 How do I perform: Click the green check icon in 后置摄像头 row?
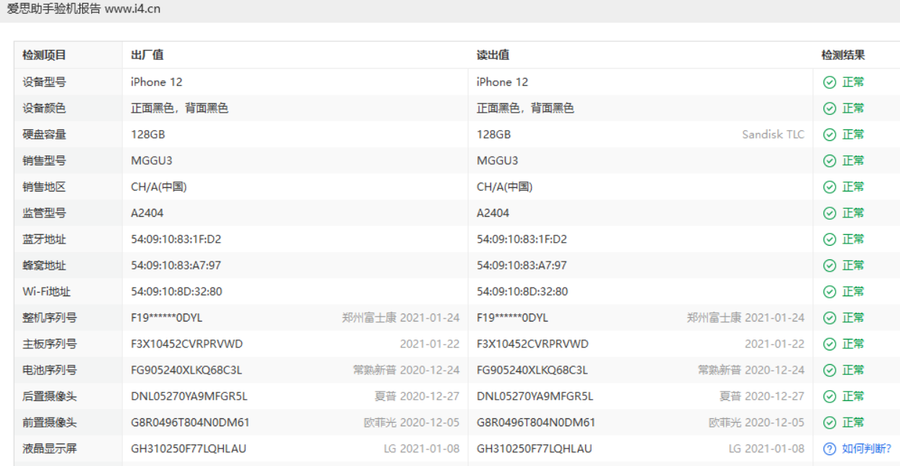point(829,397)
